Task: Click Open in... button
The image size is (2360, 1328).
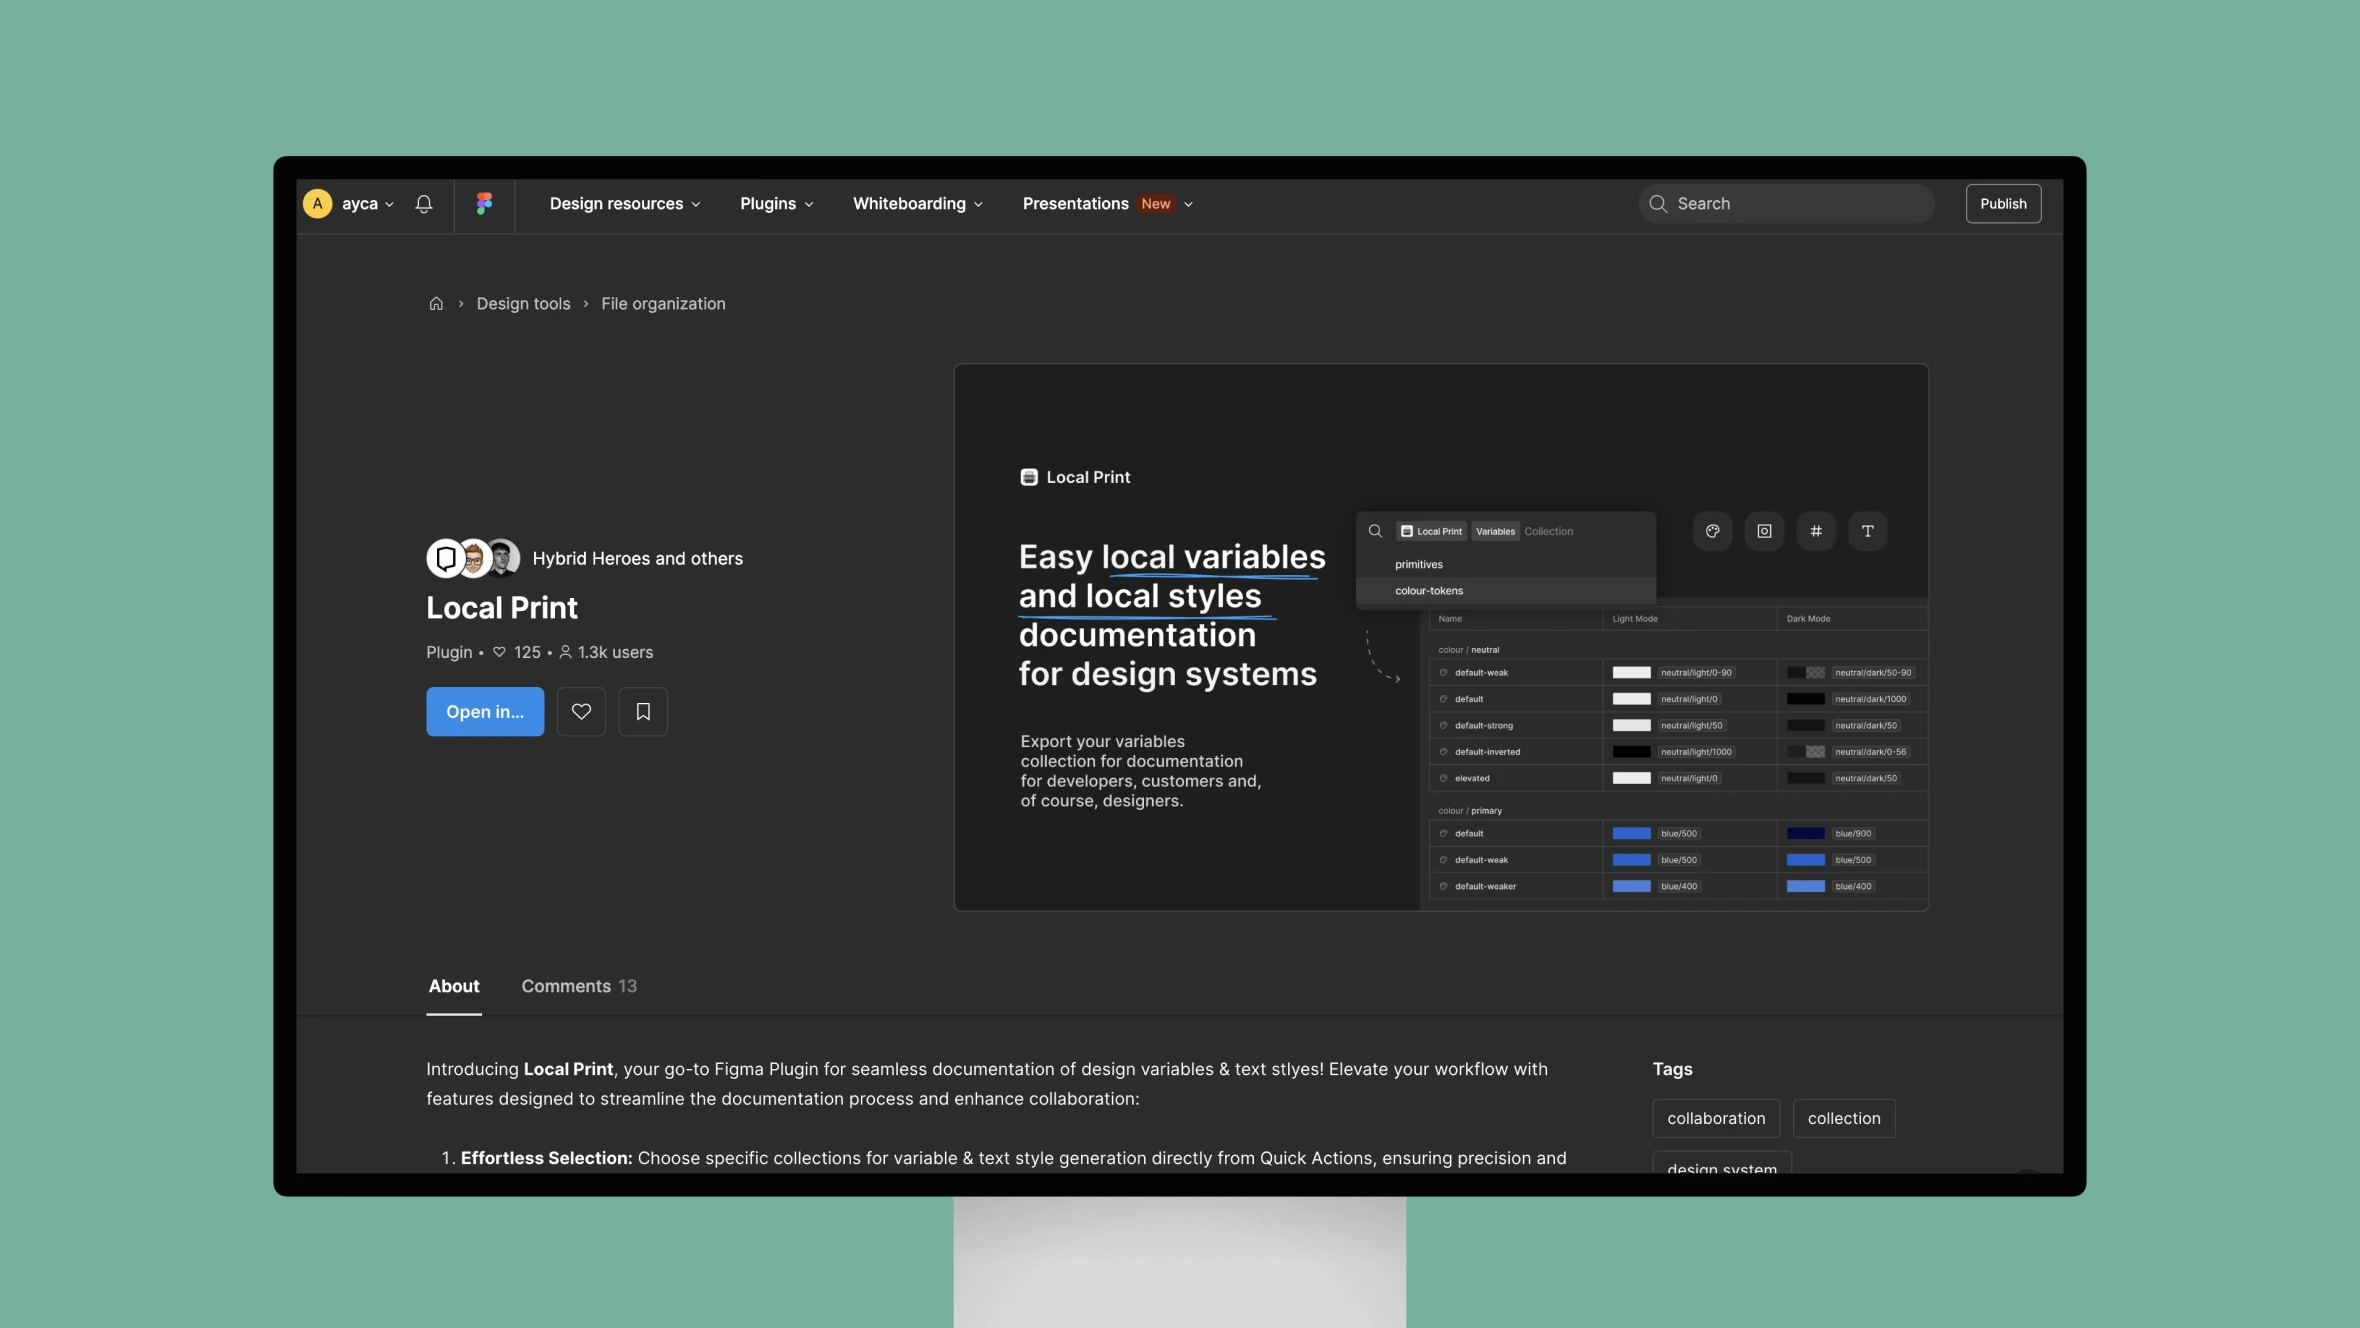Action: [x=485, y=712]
